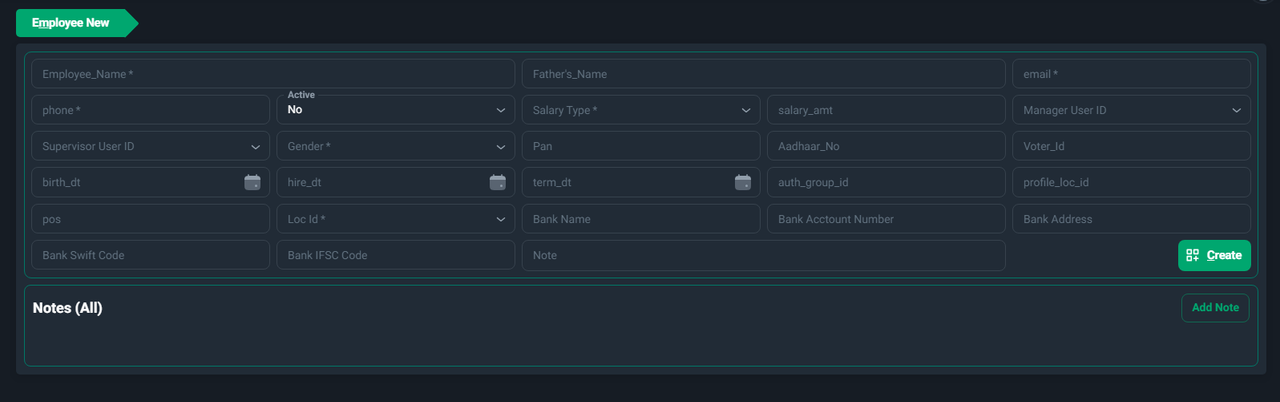Click into the Father's_Name field

(x=764, y=74)
